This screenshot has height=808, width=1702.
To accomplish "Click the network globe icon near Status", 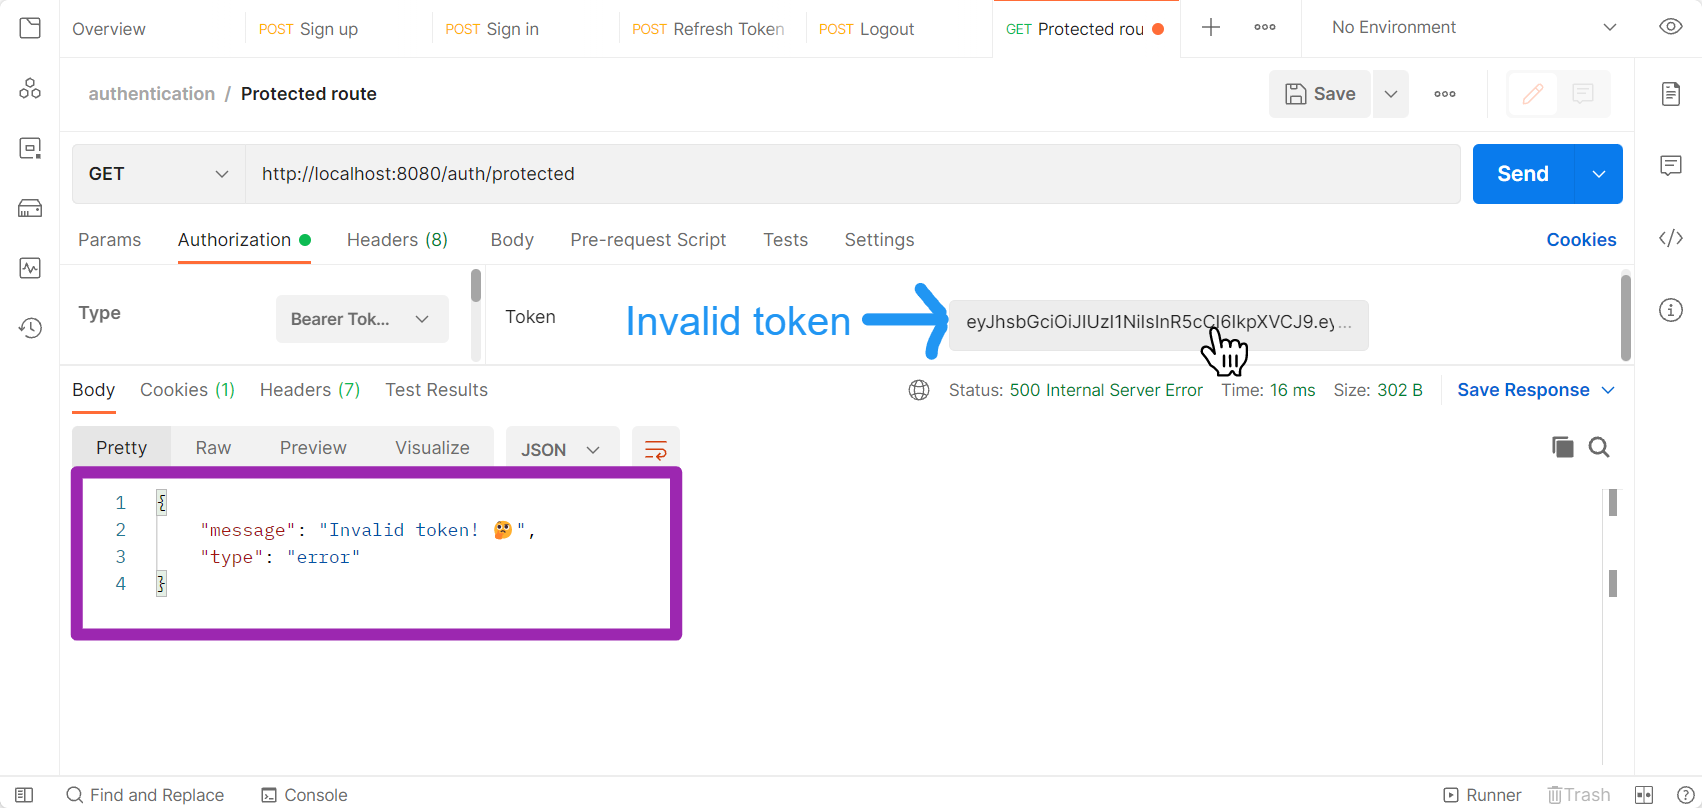I will click(919, 390).
